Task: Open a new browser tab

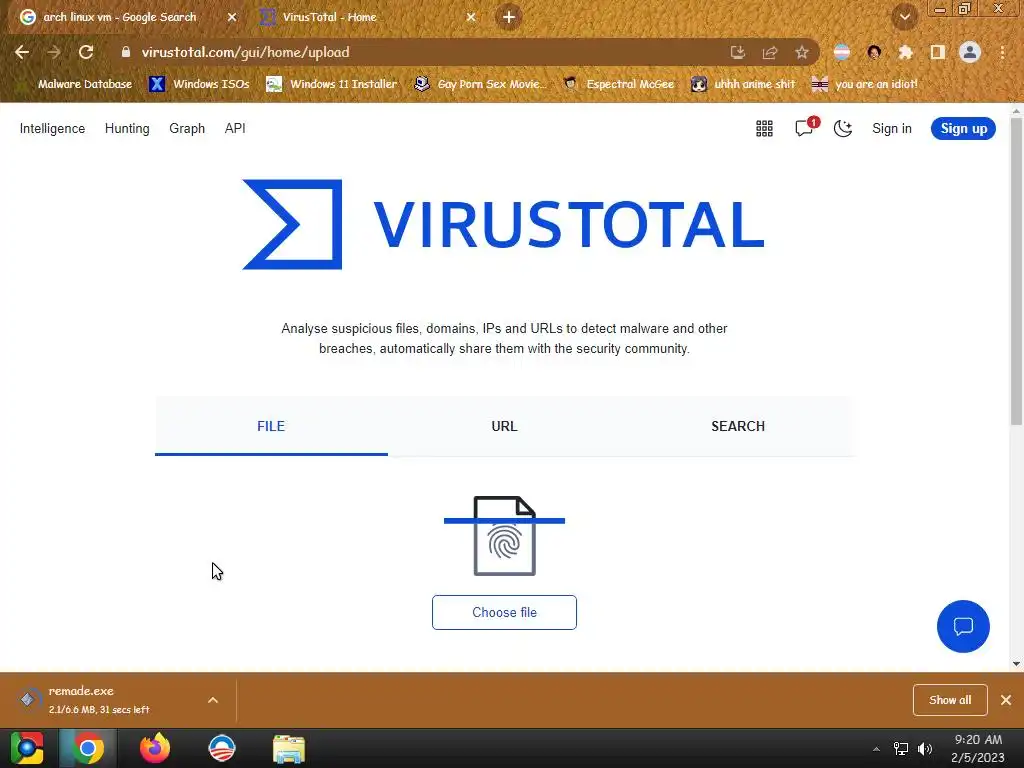Action: (x=509, y=17)
